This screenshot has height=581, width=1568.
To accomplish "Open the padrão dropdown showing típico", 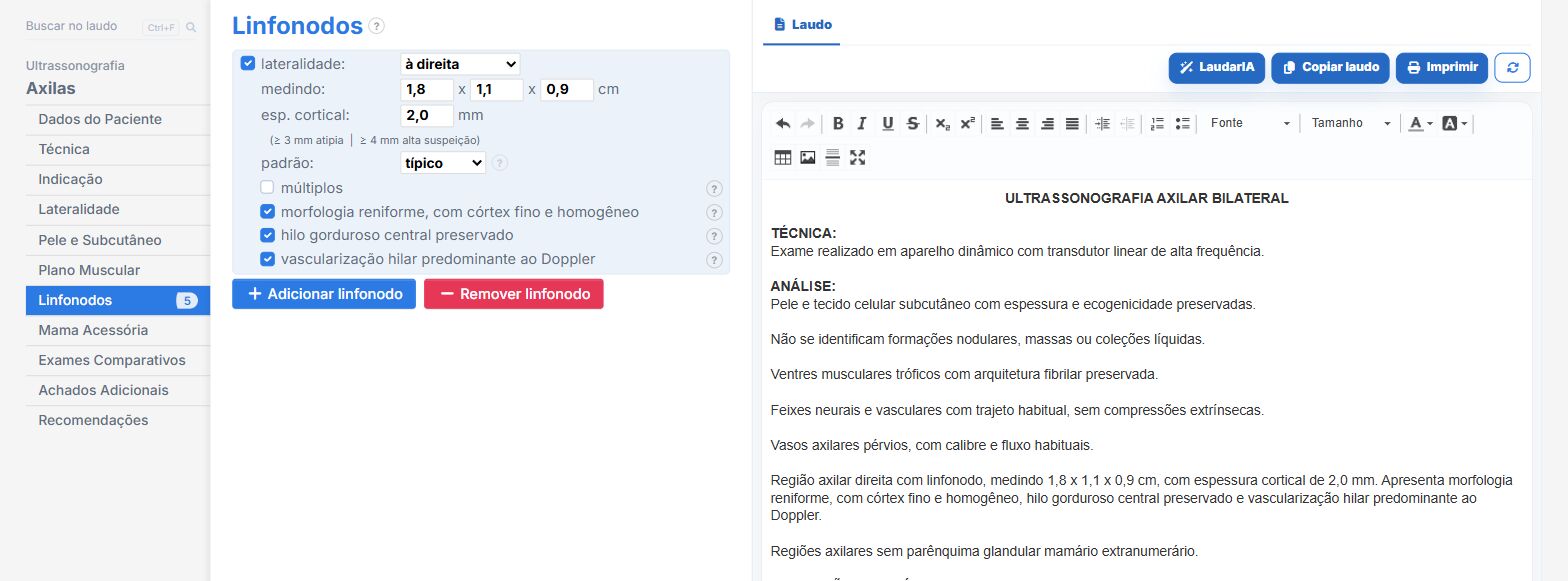I will [x=443, y=163].
